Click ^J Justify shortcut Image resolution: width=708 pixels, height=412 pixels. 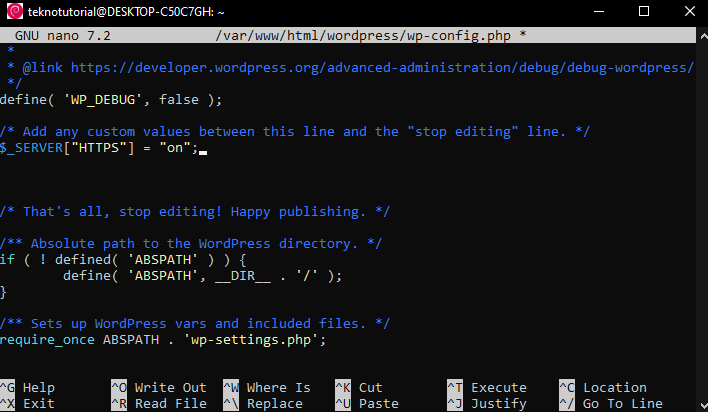click(487, 403)
